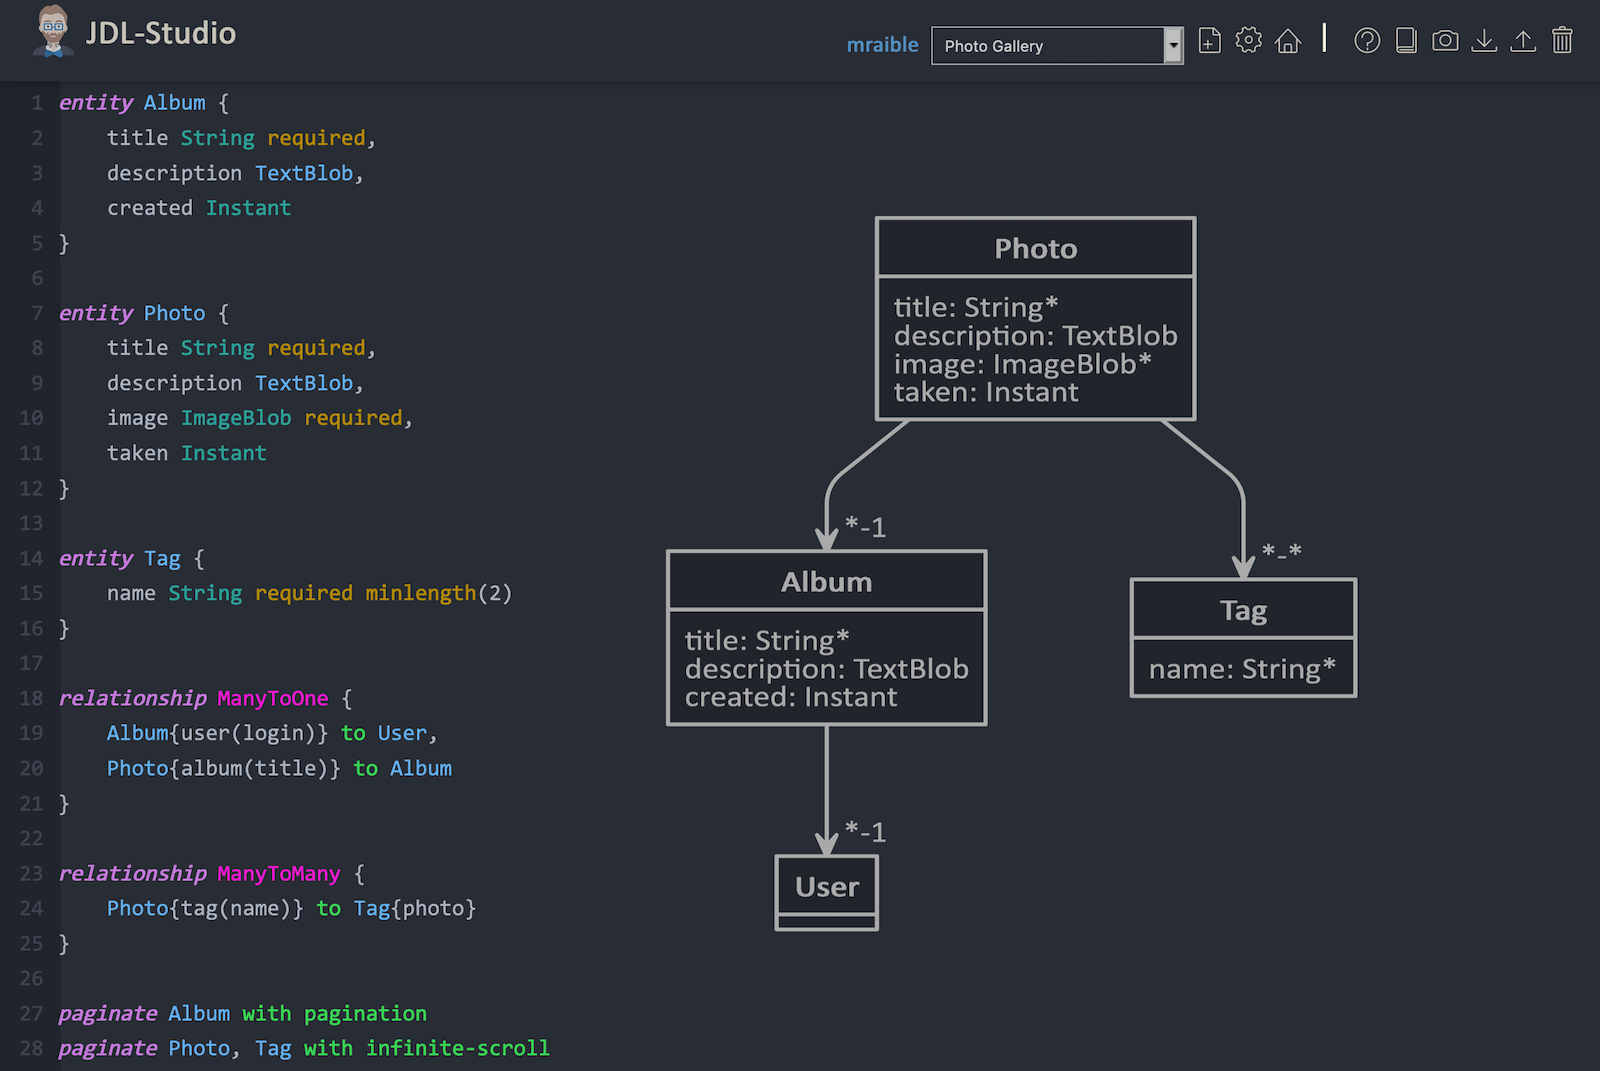Click the JDL-Studio title
Screen dimensions: 1600x1071
coord(161,33)
